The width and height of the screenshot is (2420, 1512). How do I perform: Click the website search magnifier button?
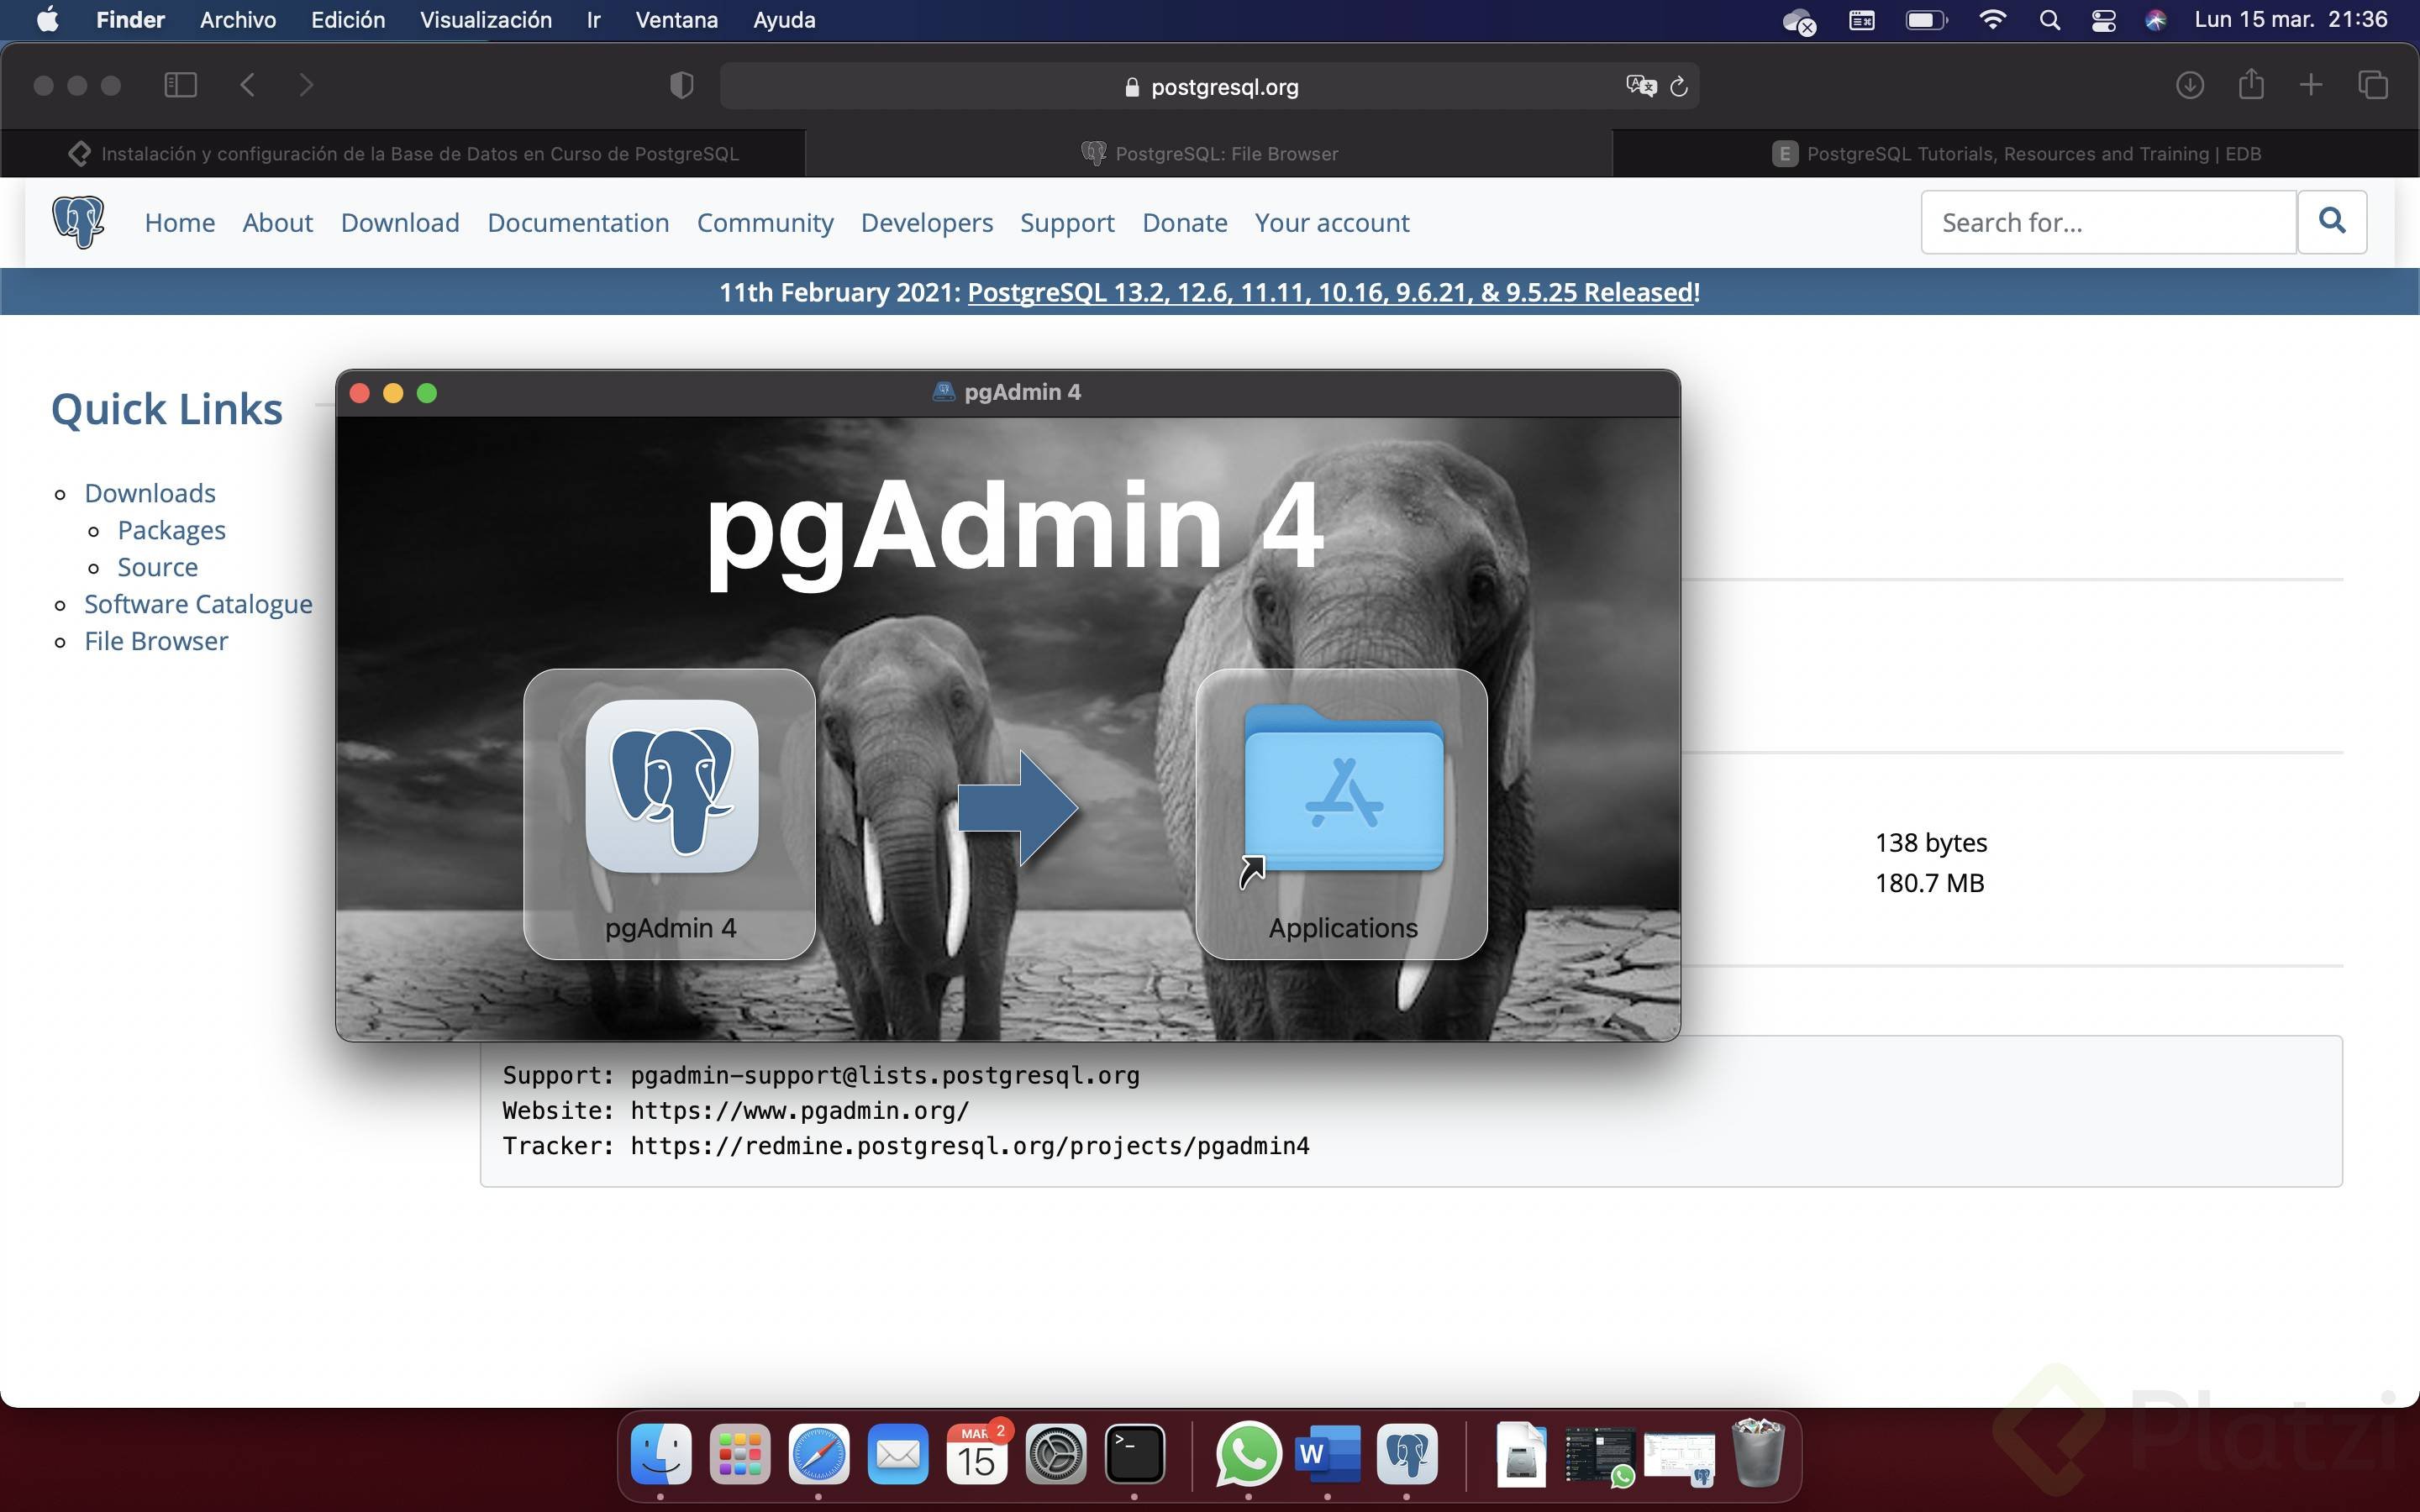[2332, 221]
